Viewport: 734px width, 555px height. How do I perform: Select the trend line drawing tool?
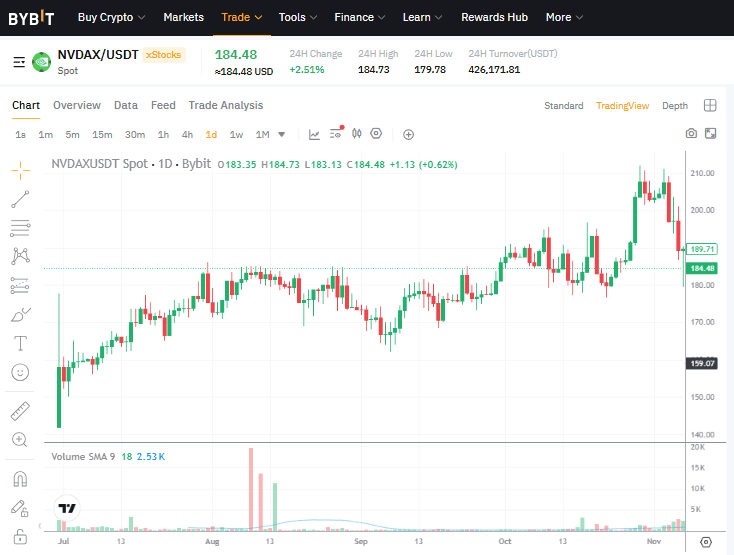pyautogui.click(x=20, y=199)
